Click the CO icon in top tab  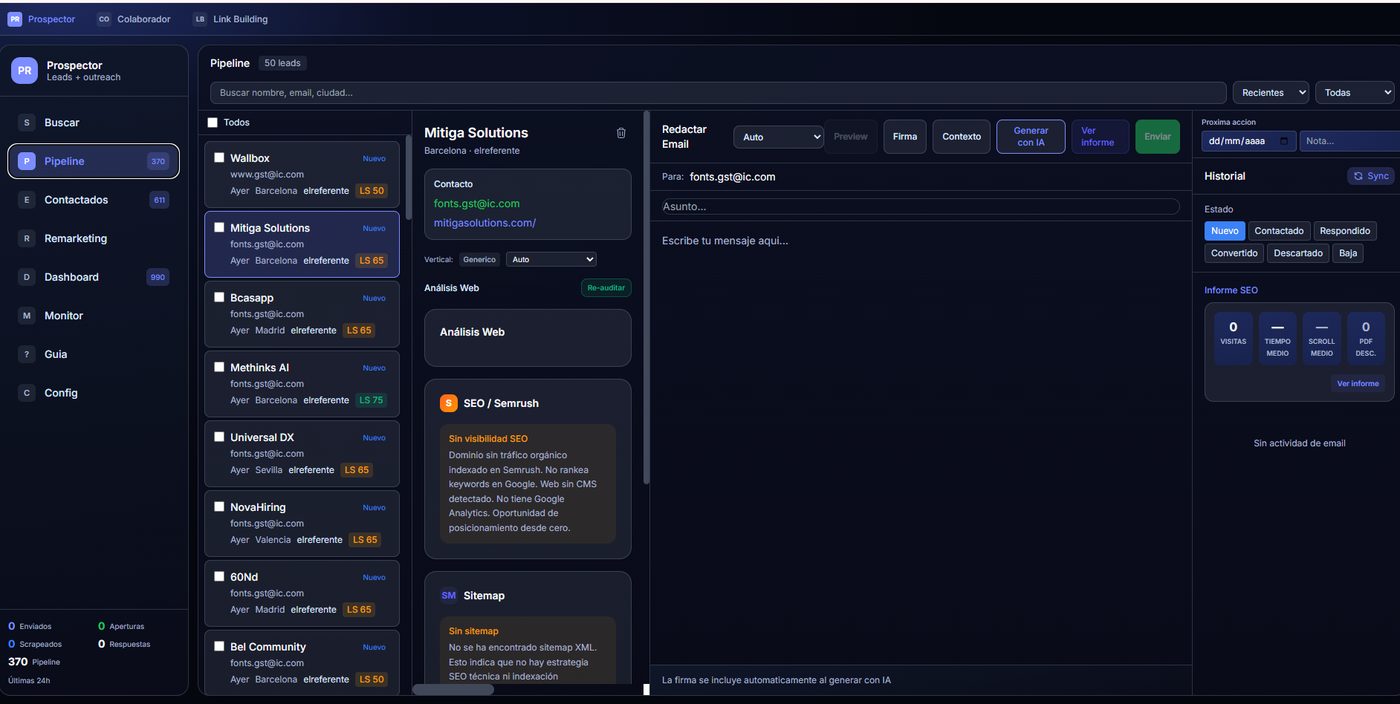click(x=104, y=19)
